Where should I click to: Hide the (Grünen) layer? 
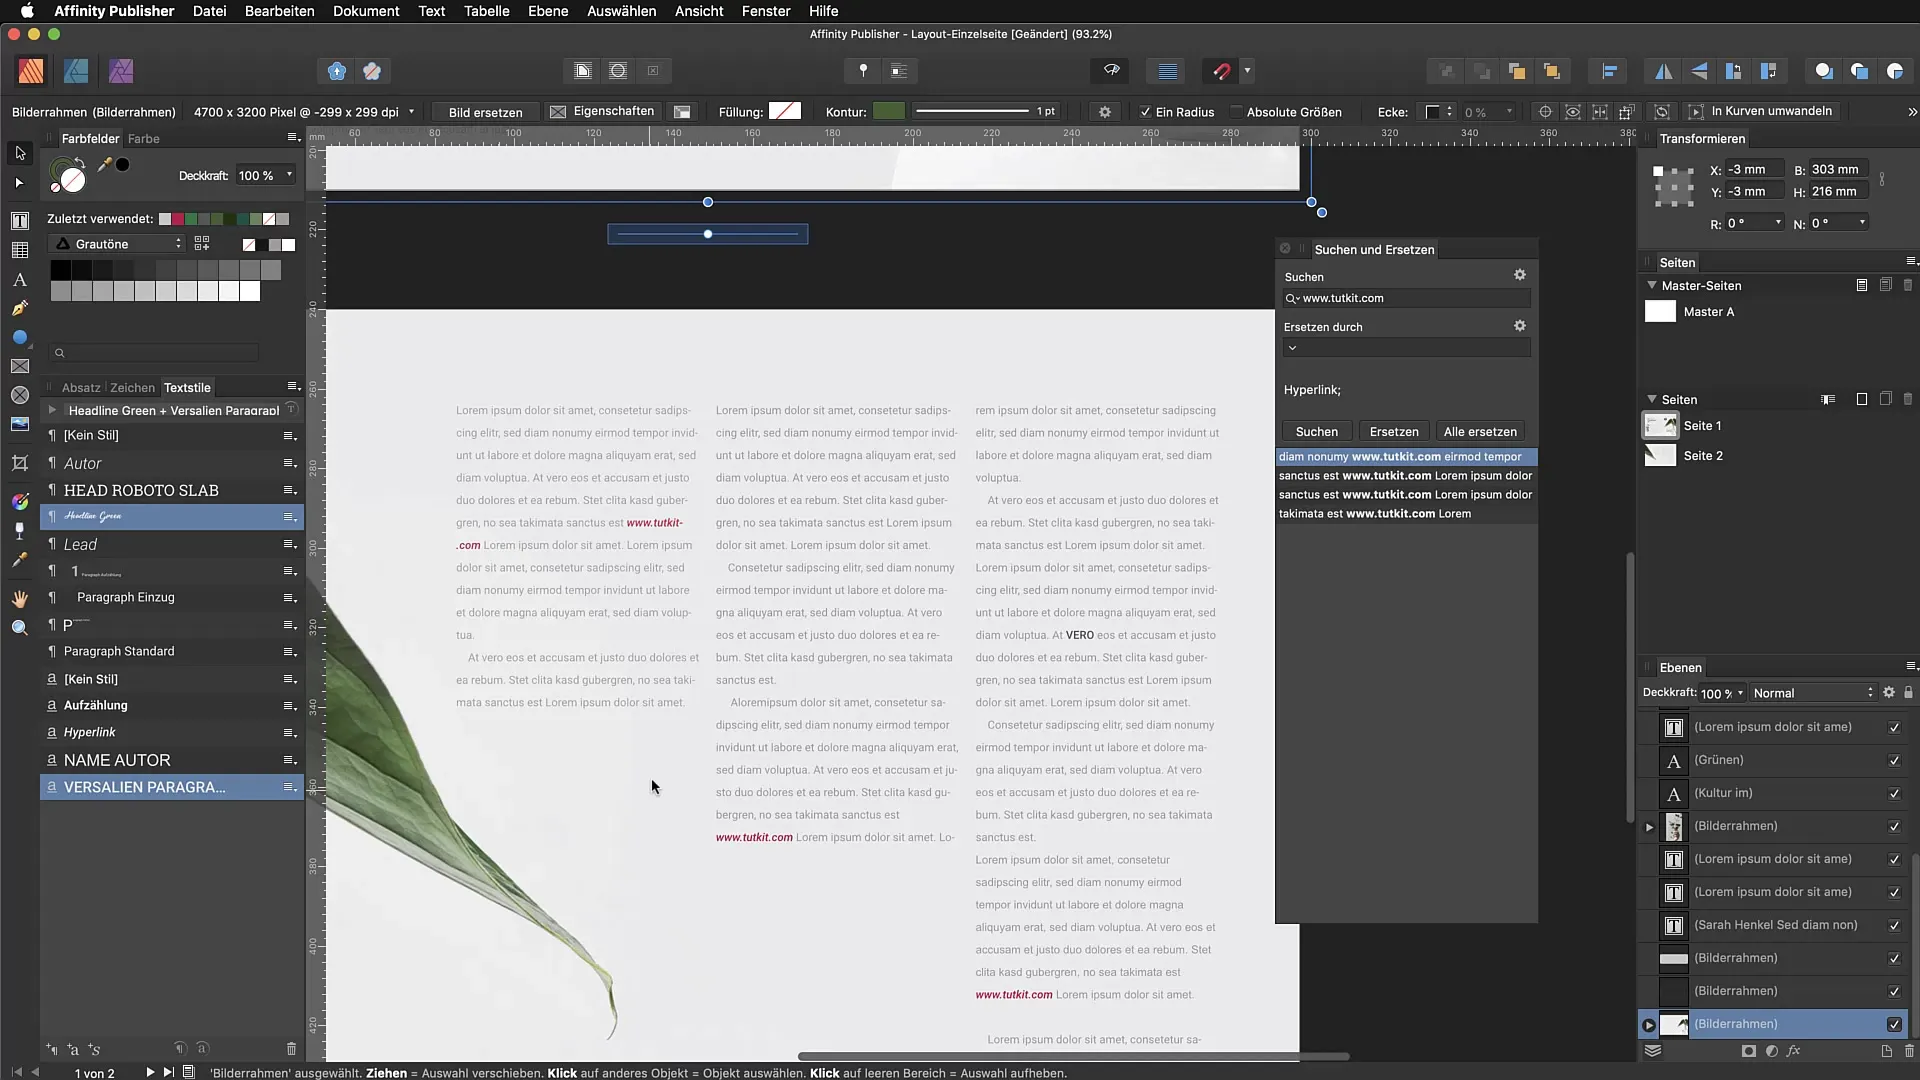(x=1894, y=761)
